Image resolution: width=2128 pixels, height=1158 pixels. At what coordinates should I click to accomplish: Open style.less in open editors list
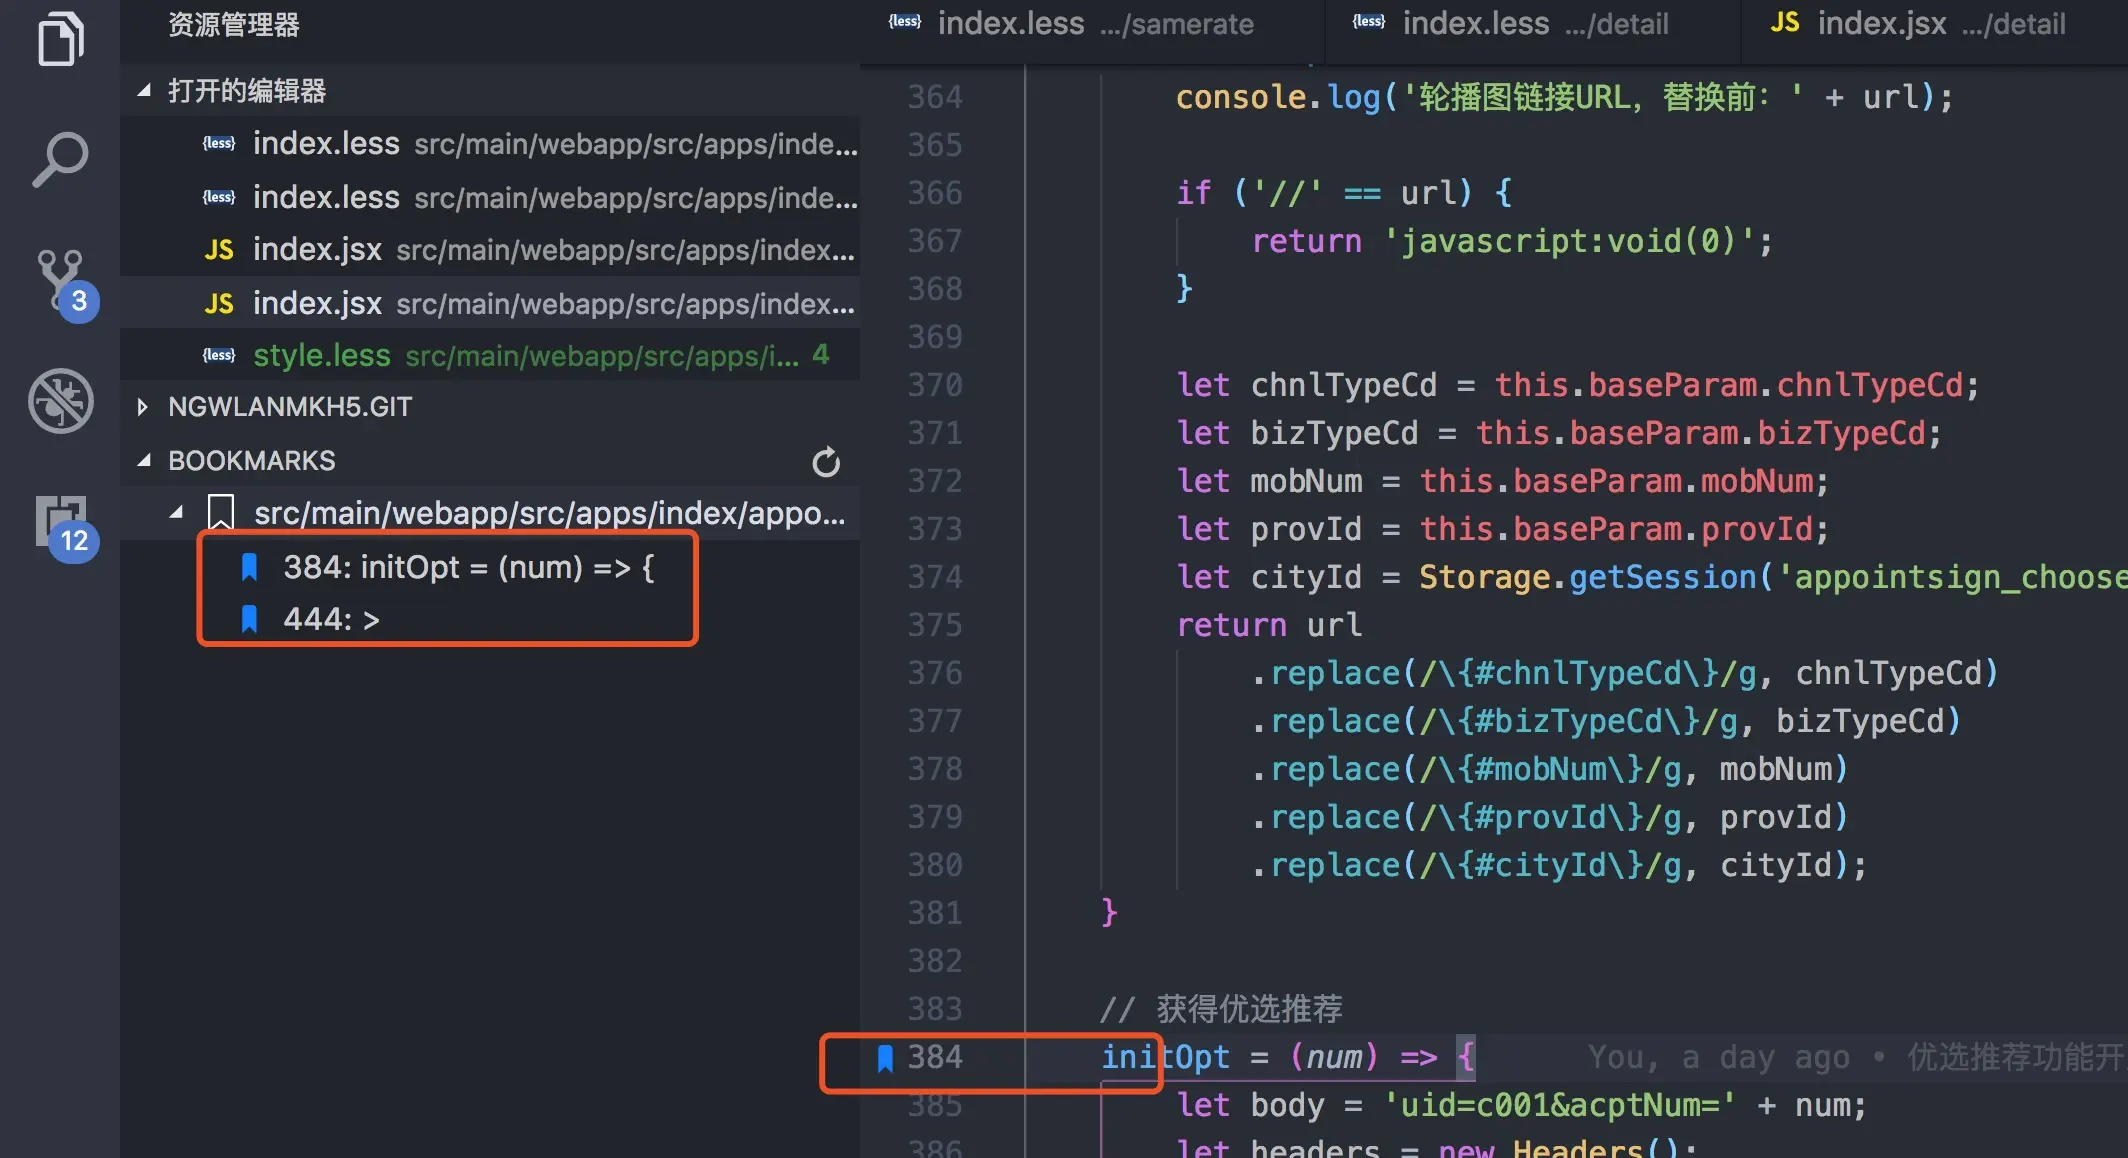[321, 356]
